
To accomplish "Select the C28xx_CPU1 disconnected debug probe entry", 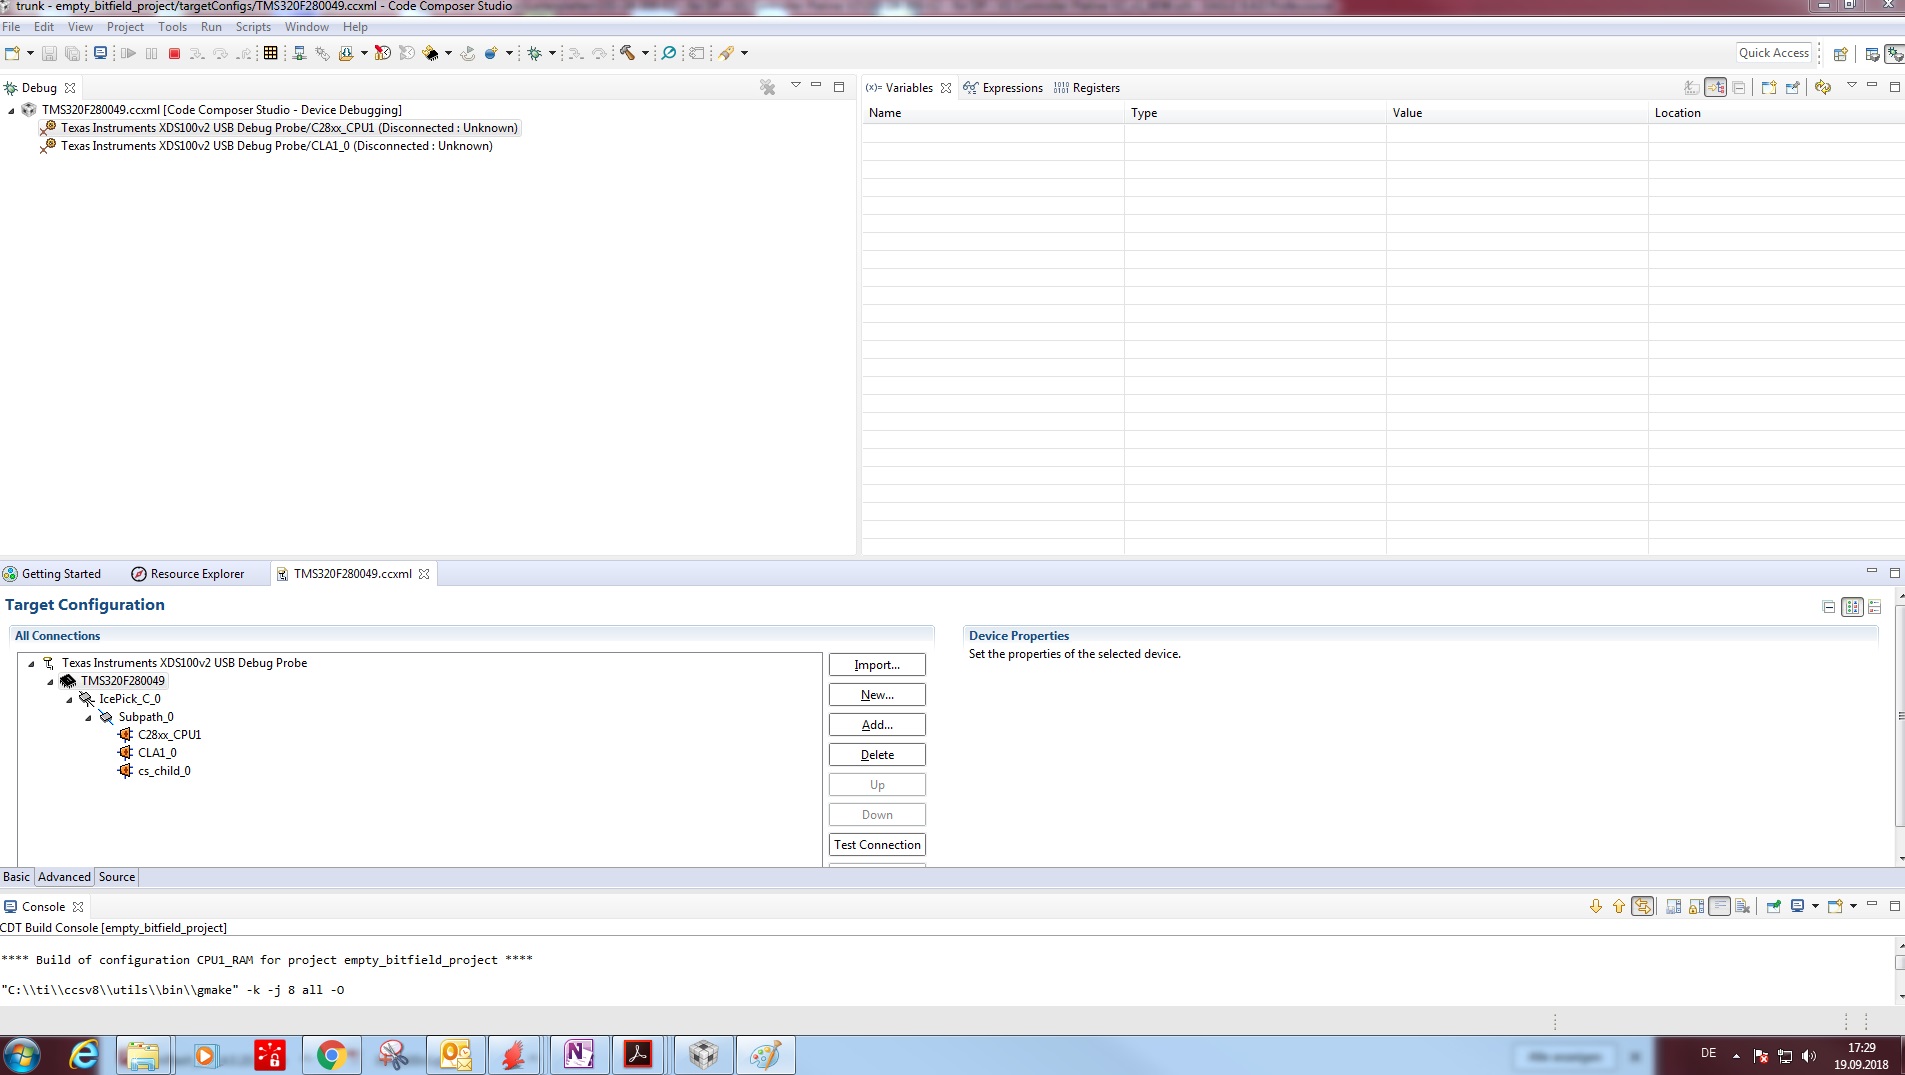I will click(280, 128).
